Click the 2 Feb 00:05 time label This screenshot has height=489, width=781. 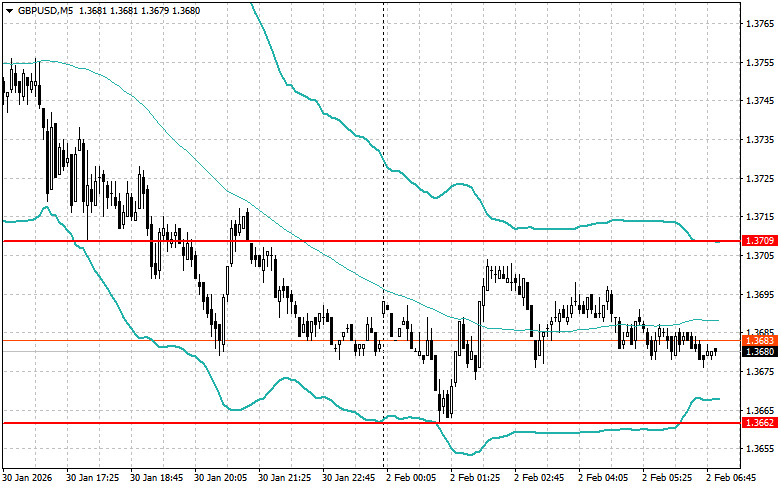[x=411, y=478]
